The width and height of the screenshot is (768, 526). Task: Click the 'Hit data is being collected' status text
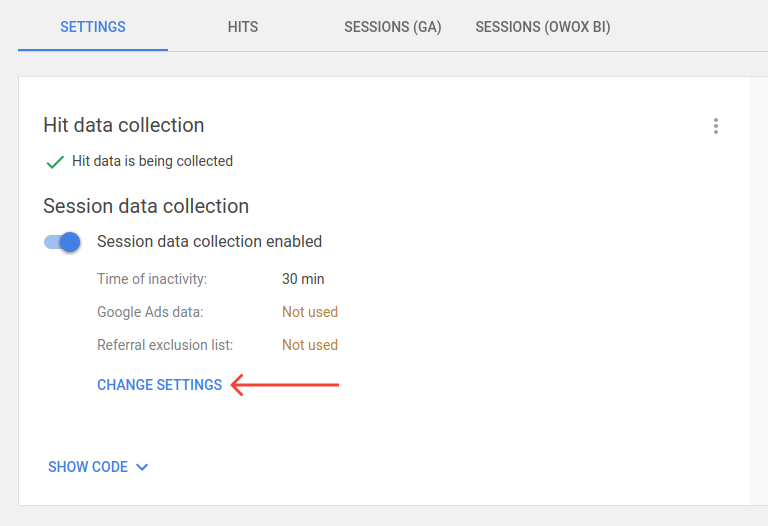click(152, 161)
